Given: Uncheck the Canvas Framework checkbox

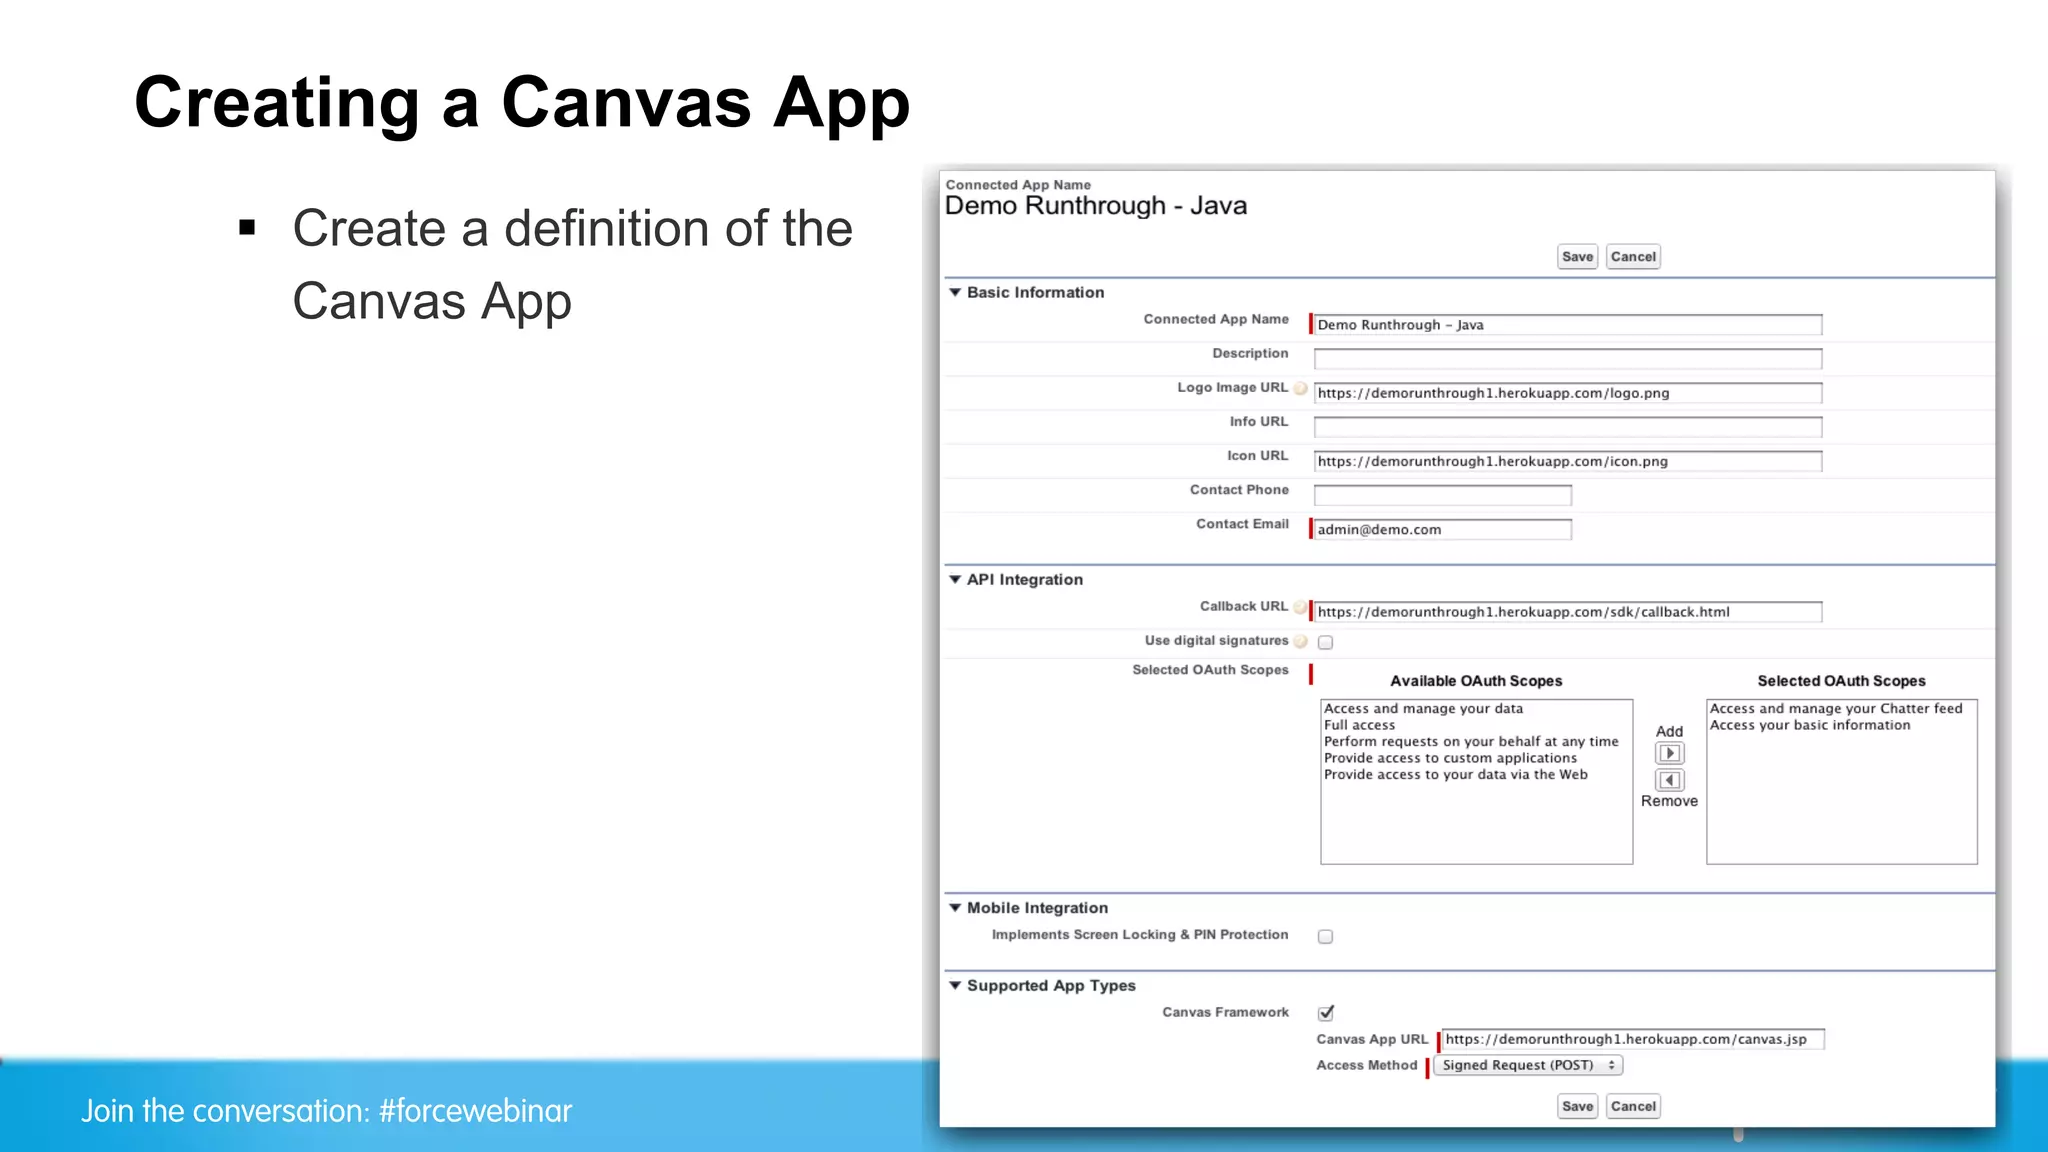Looking at the screenshot, I should tap(1325, 1013).
